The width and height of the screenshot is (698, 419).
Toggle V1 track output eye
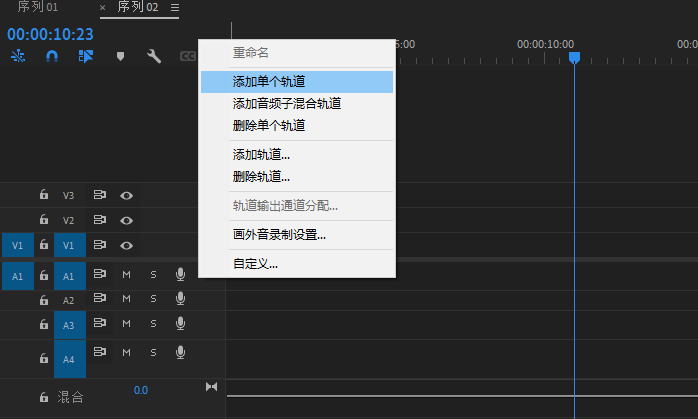point(127,245)
